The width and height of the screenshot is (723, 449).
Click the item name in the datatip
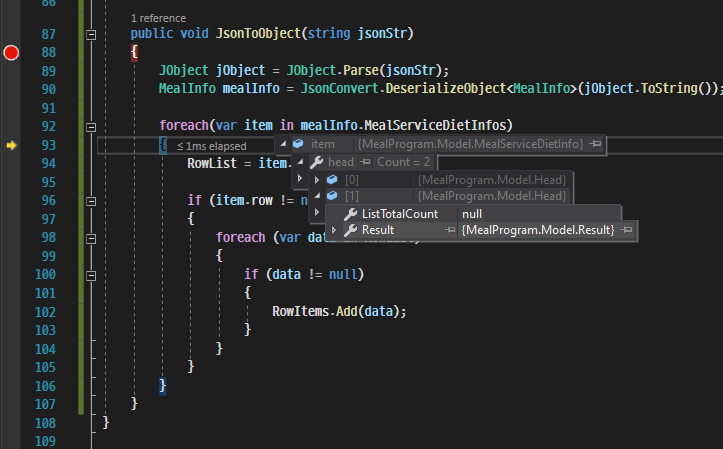(322, 144)
